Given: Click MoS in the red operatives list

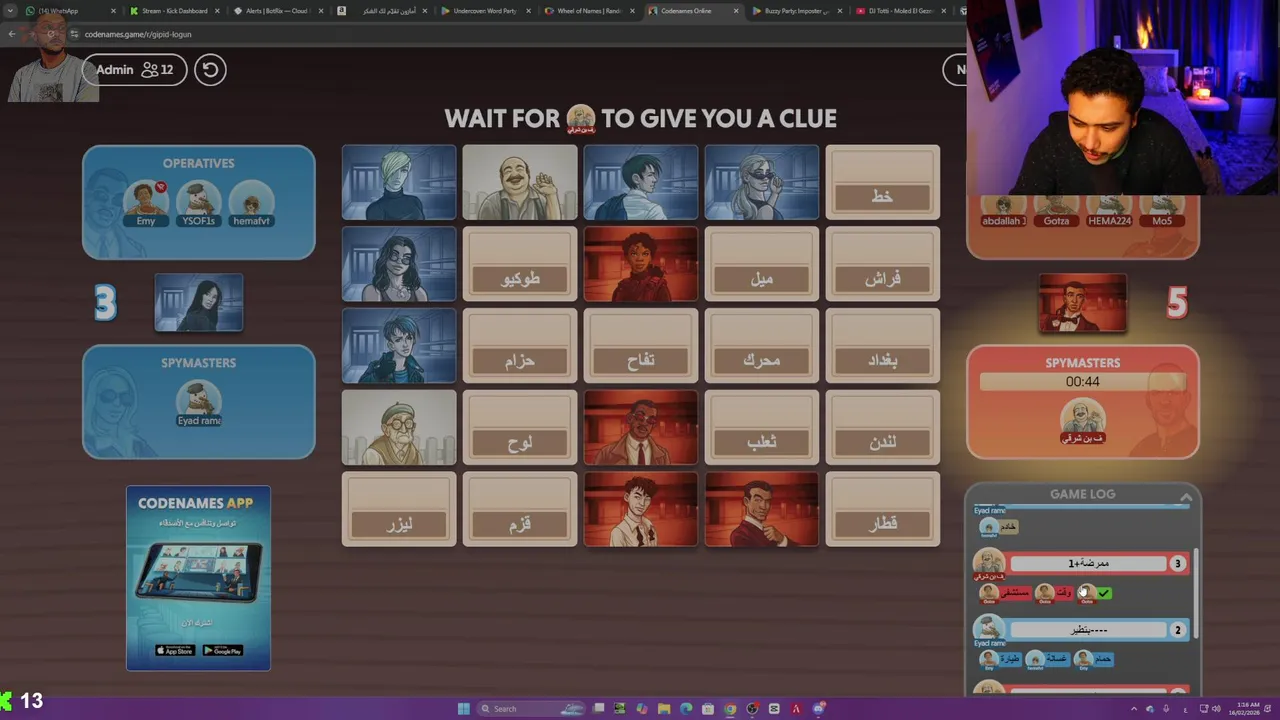Looking at the screenshot, I should tap(1162, 210).
